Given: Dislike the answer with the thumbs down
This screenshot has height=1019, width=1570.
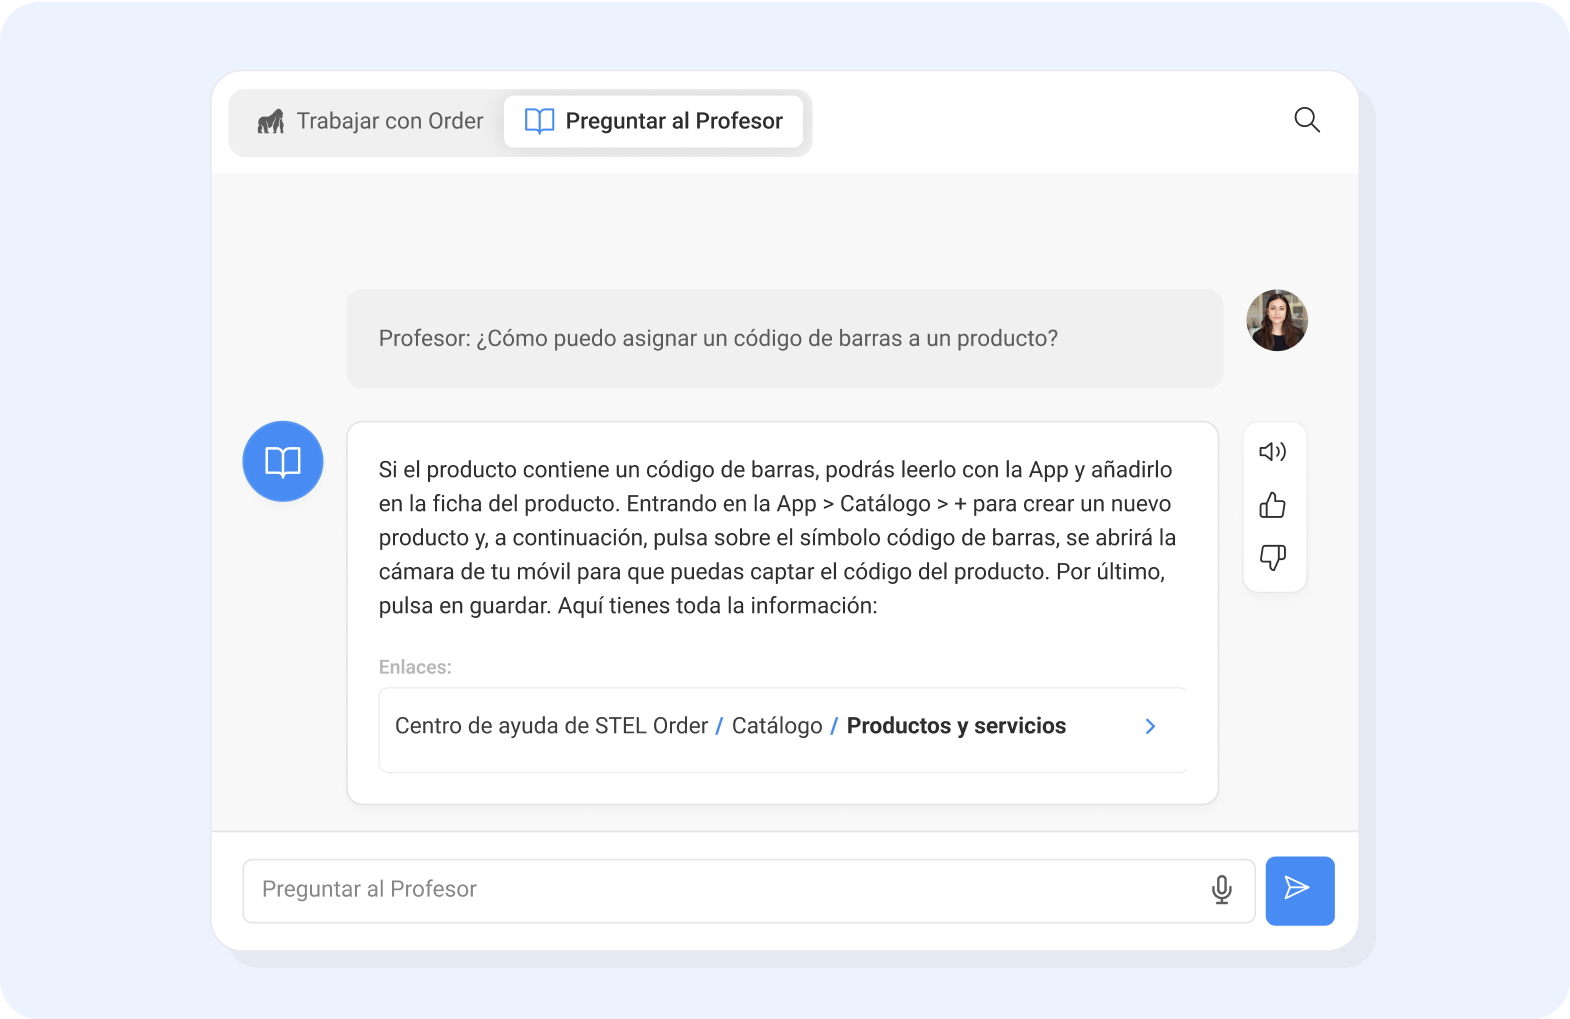Looking at the screenshot, I should [x=1272, y=557].
